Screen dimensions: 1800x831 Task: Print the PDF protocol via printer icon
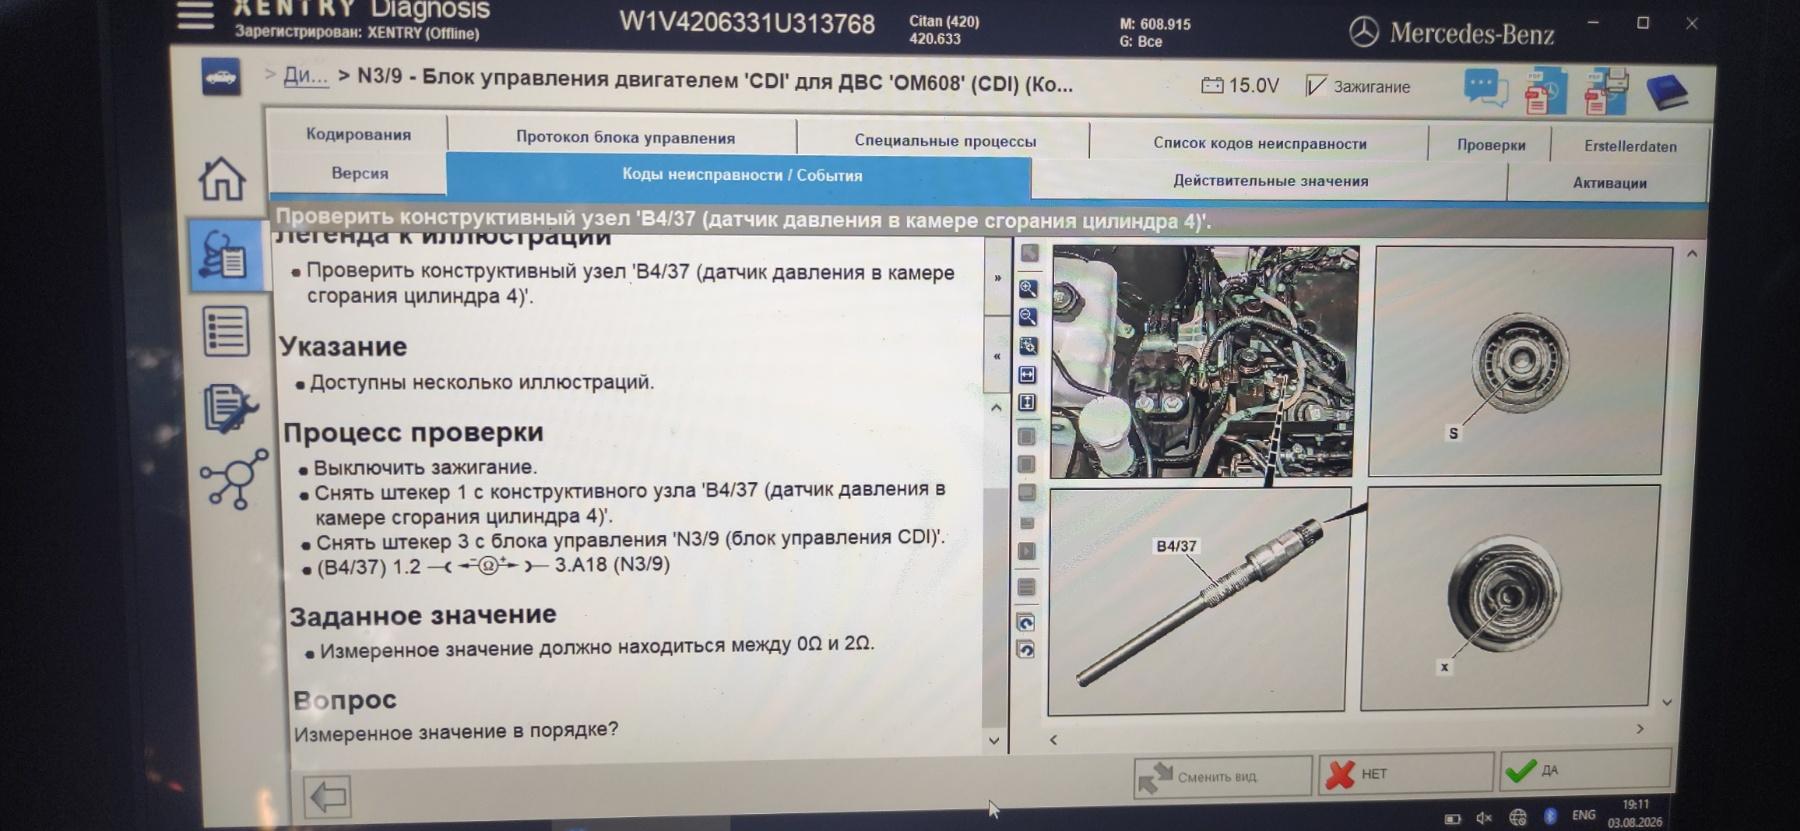point(1606,91)
